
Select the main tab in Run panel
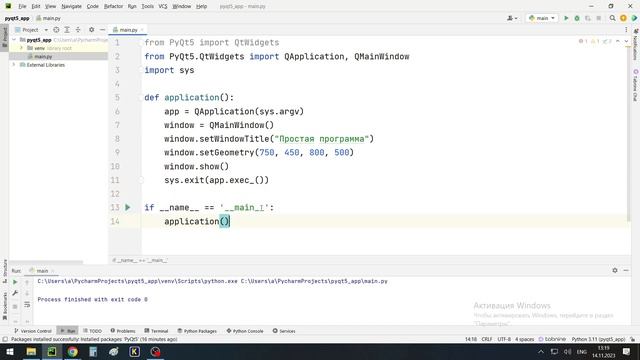click(x=42, y=271)
